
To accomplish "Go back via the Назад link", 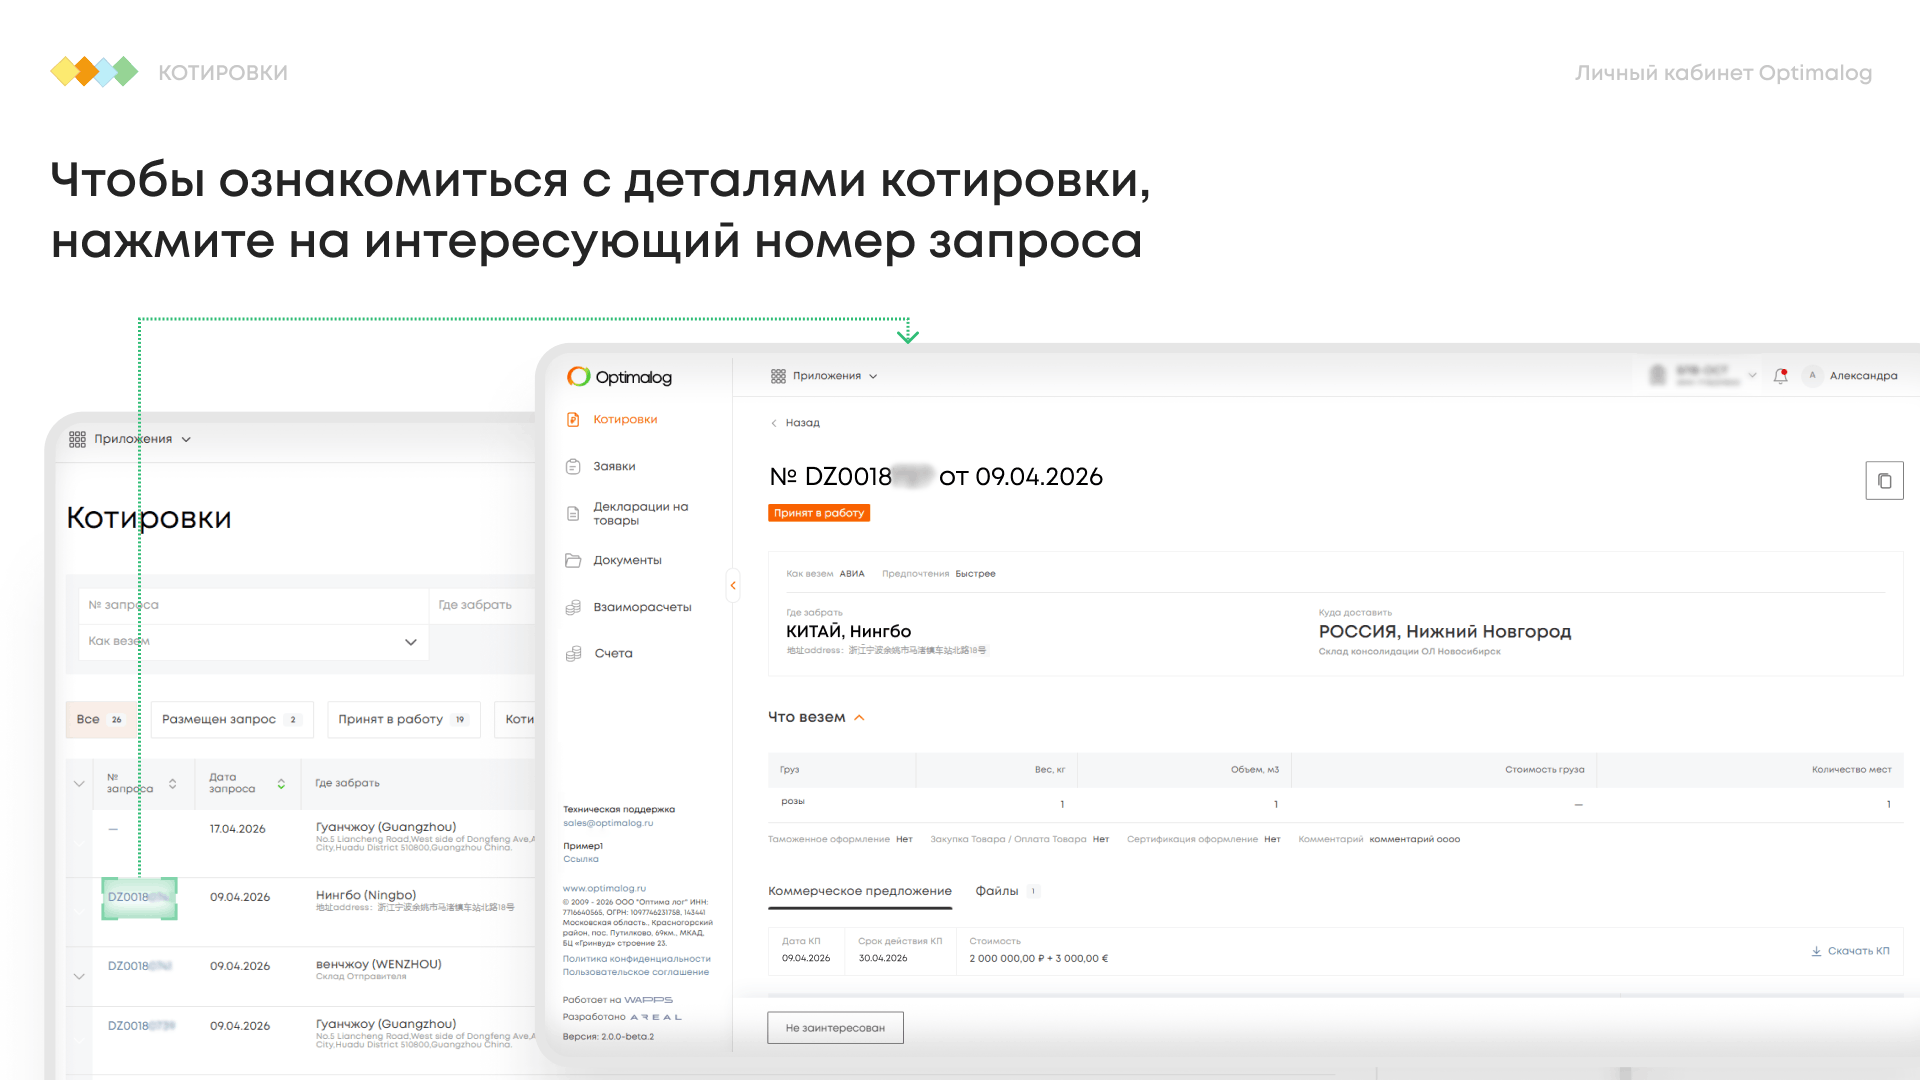I will pos(795,423).
